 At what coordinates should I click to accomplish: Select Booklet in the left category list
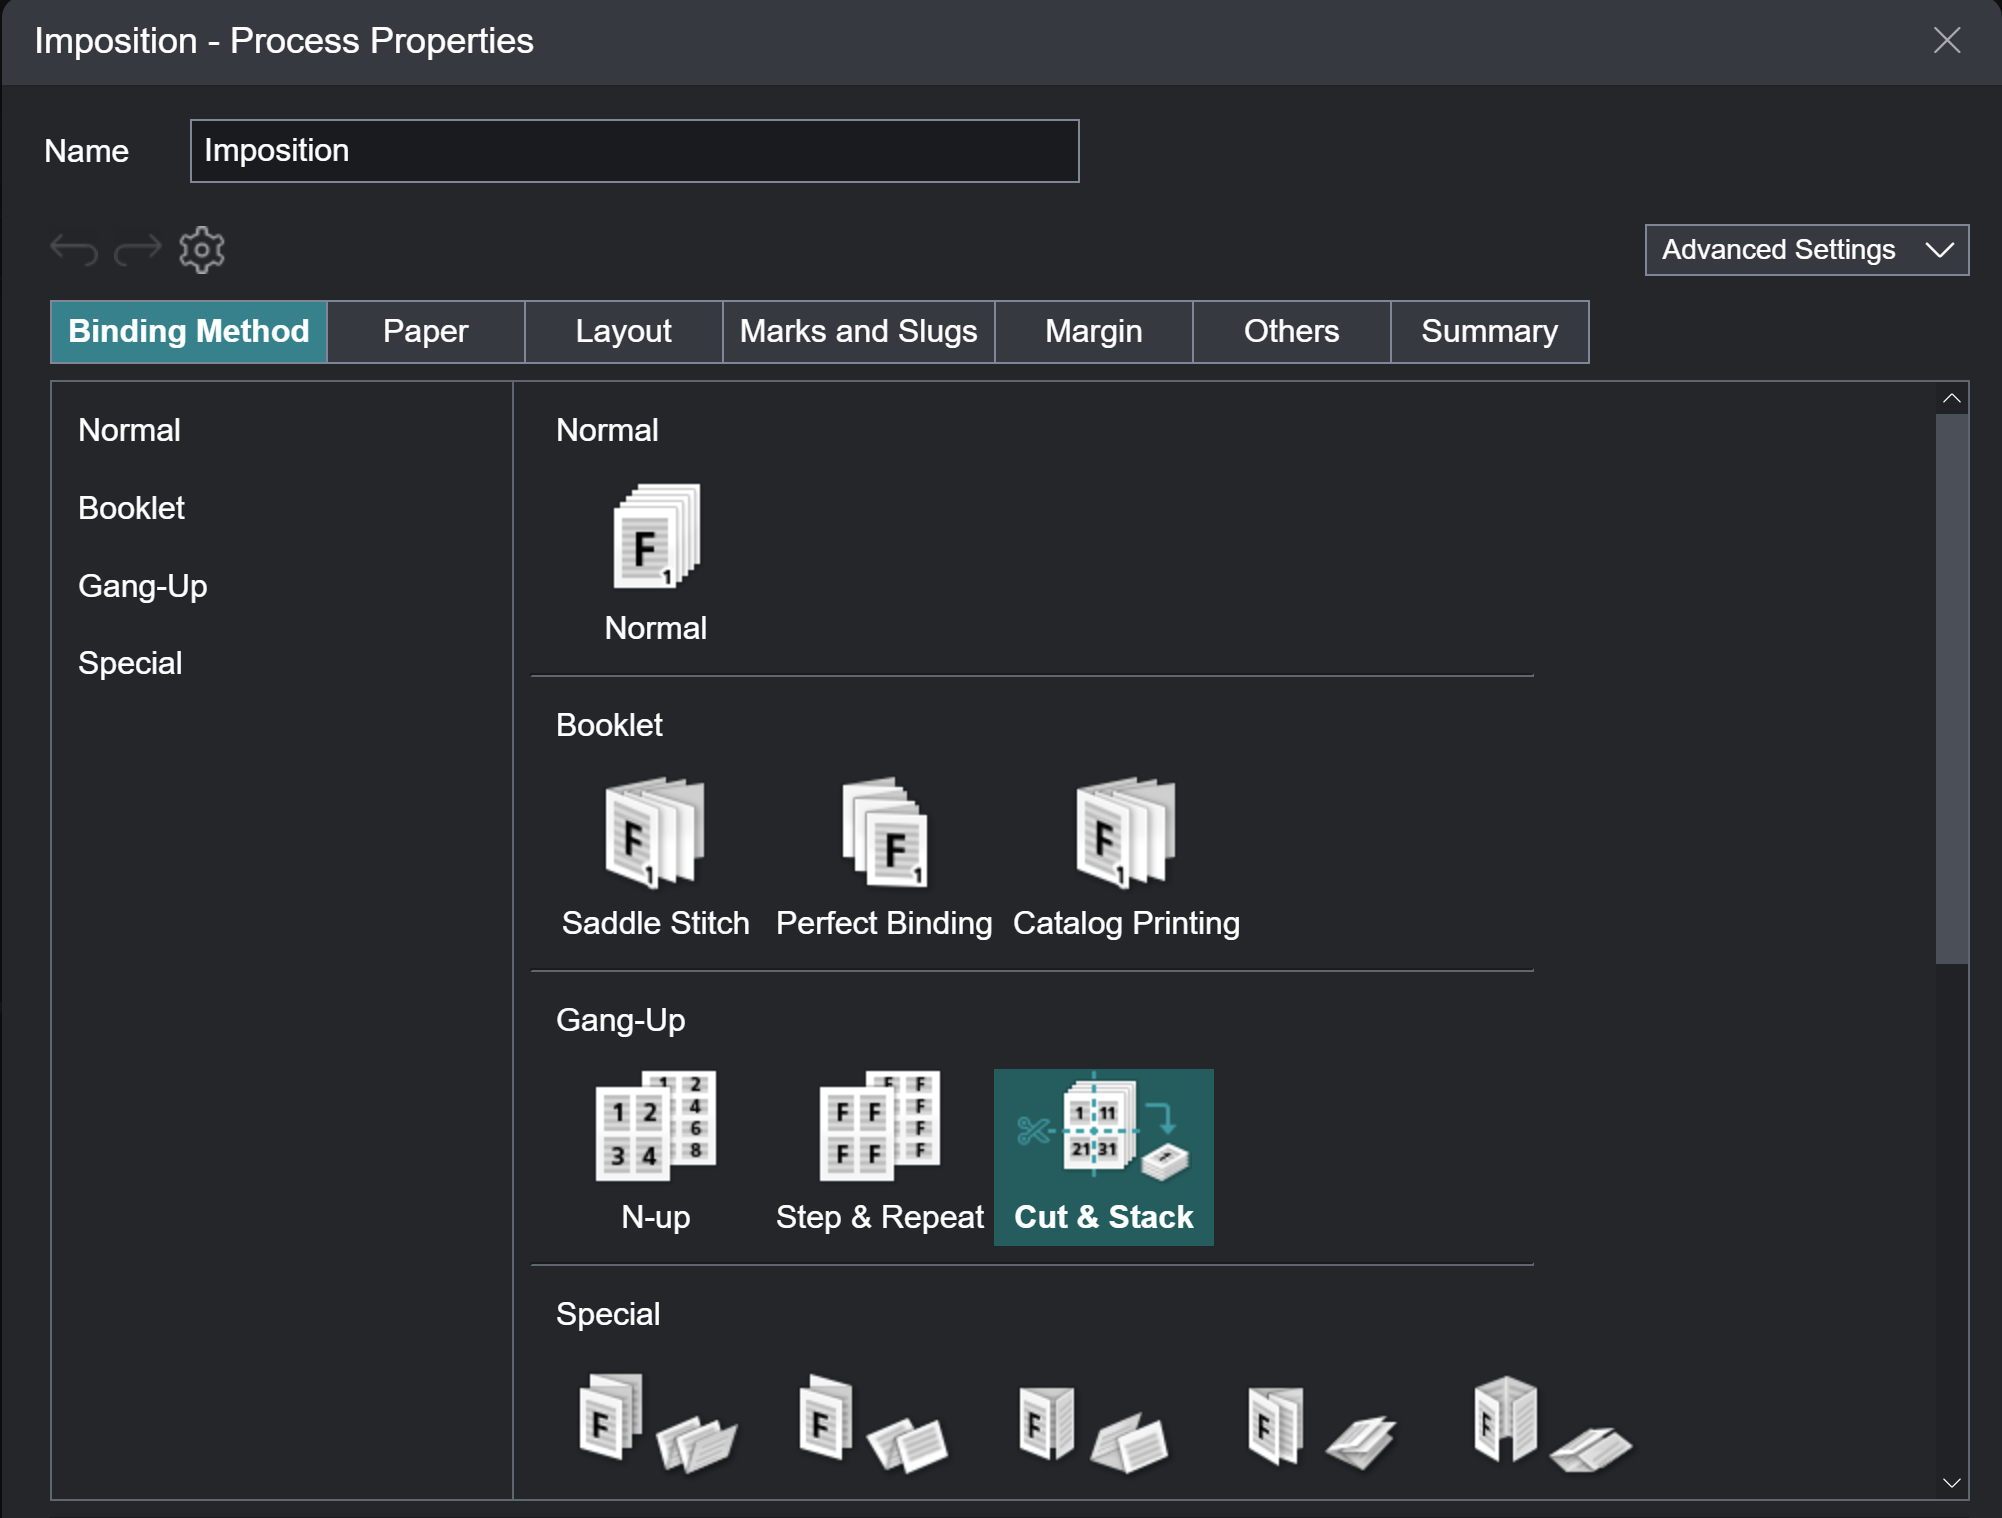(131, 508)
